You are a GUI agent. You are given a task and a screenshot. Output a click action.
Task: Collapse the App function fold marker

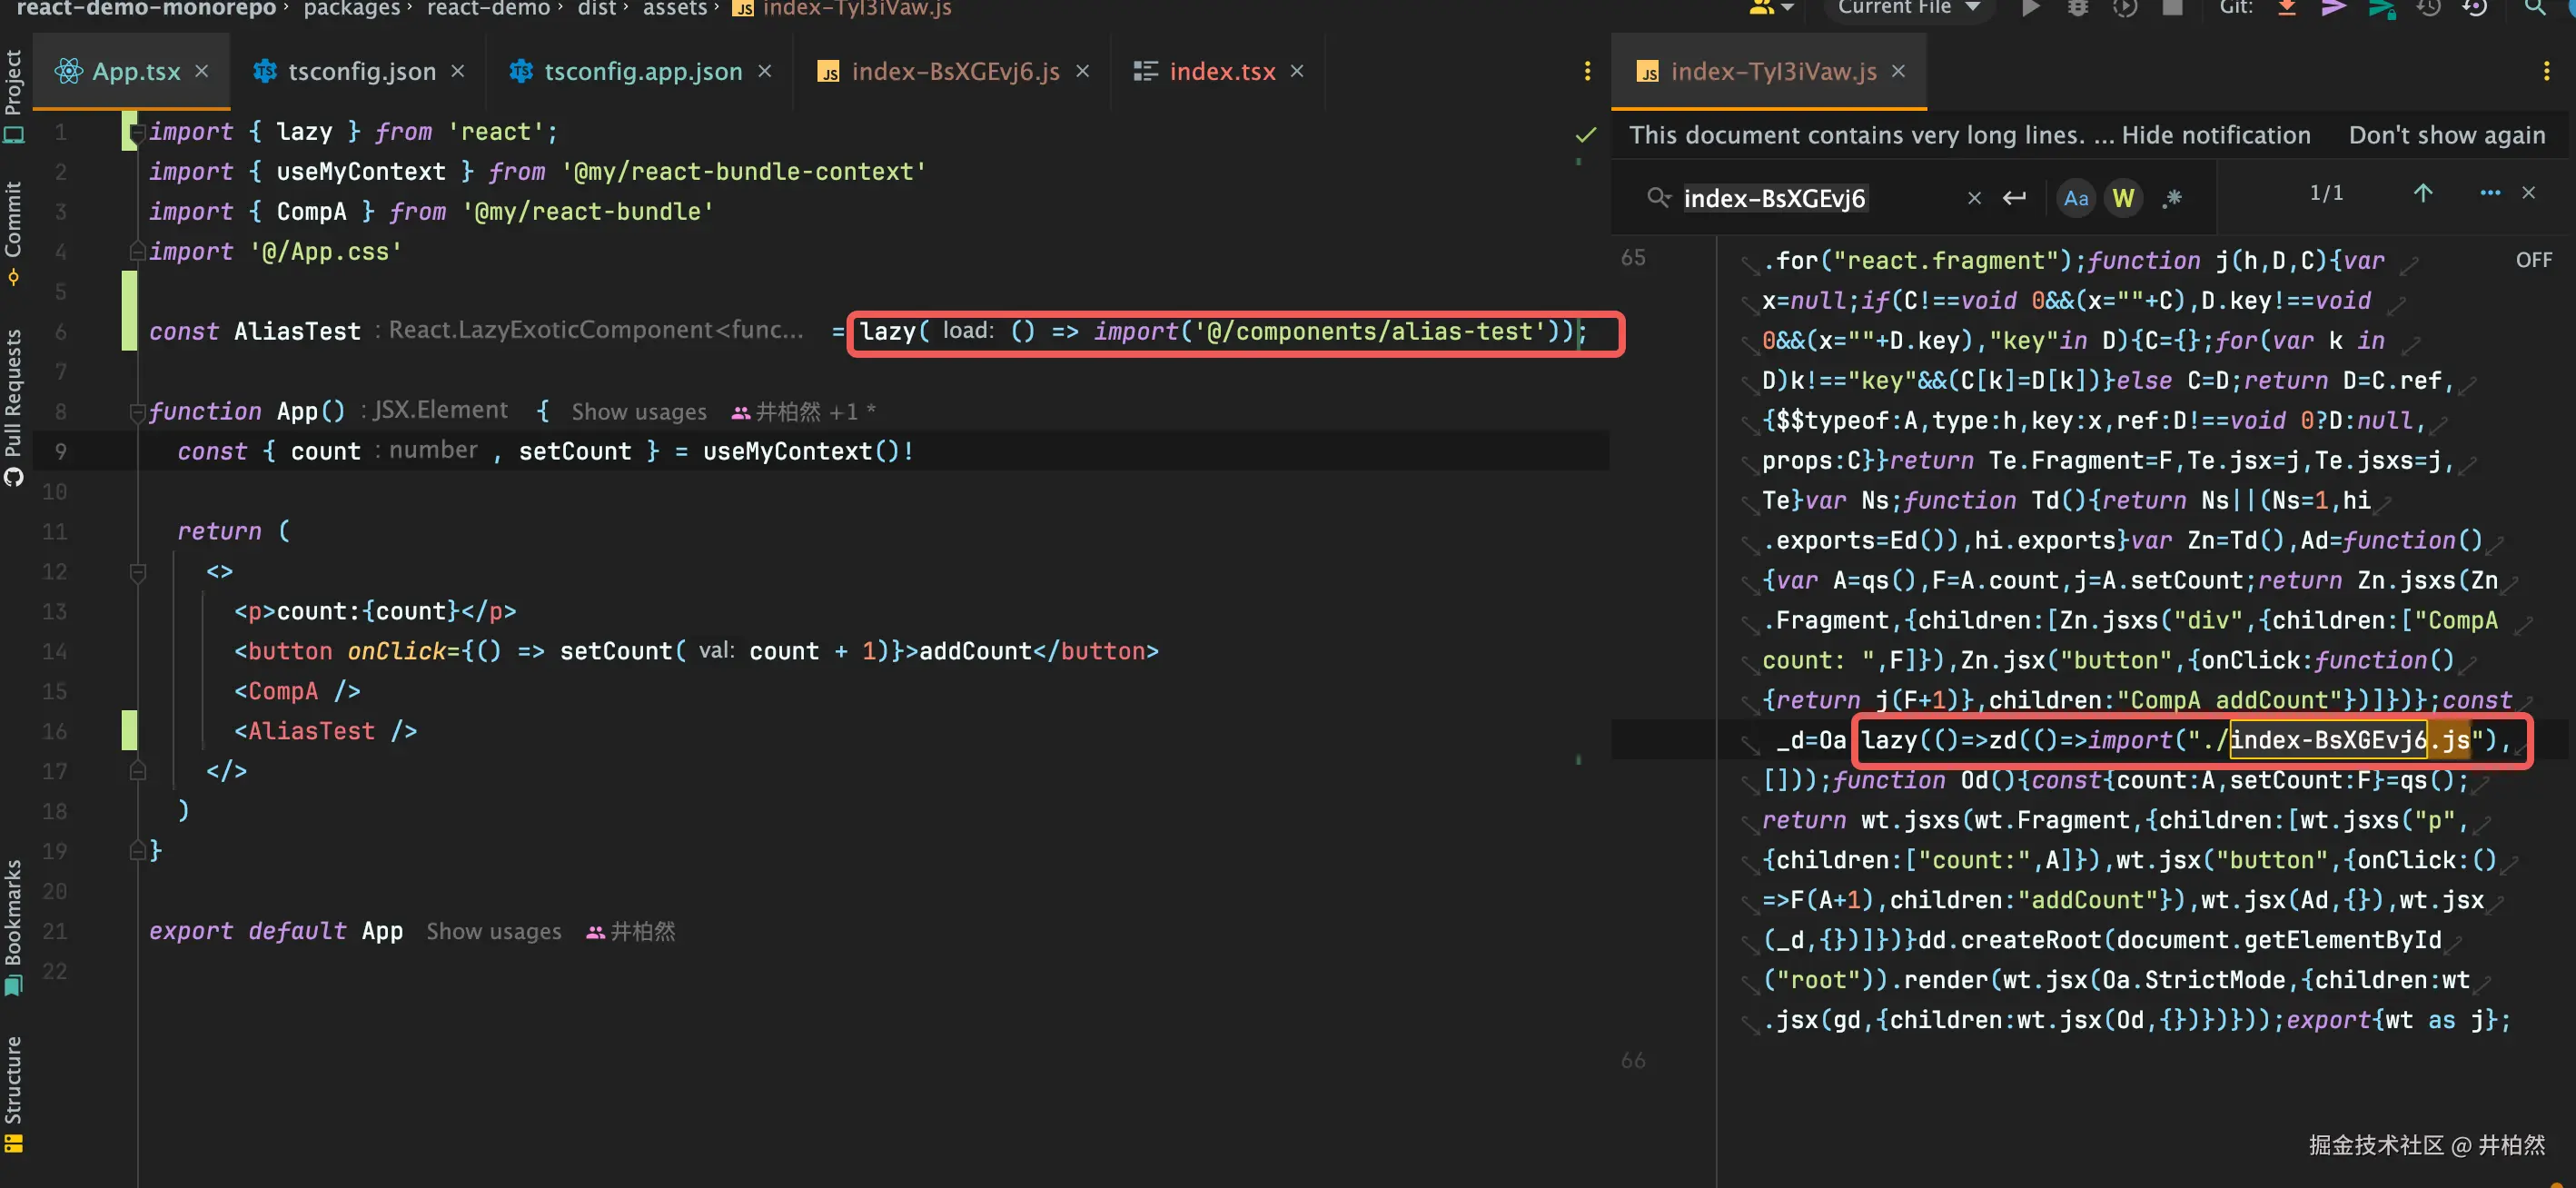point(138,412)
